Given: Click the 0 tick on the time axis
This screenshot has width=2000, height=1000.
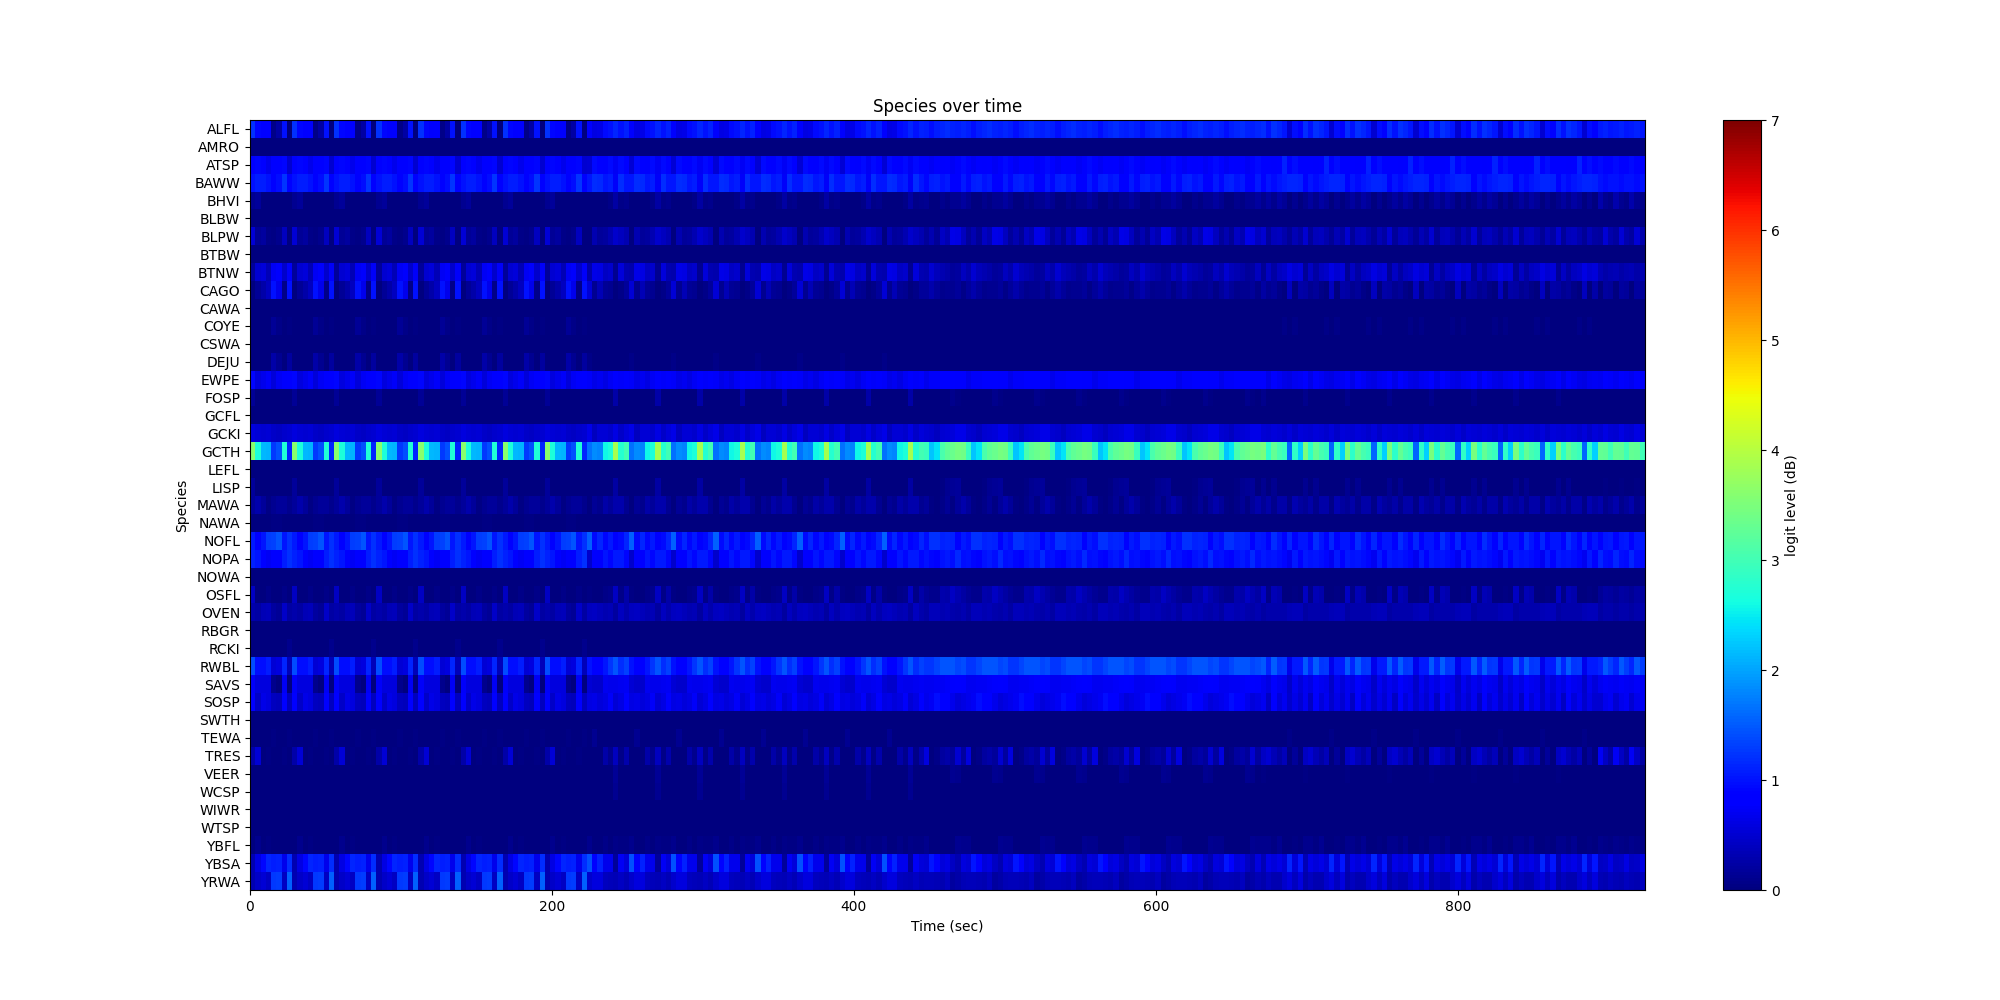Looking at the screenshot, I should click(x=250, y=906).
